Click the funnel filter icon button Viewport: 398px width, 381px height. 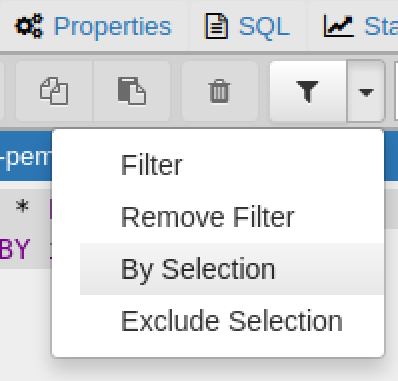pos(308,91)
